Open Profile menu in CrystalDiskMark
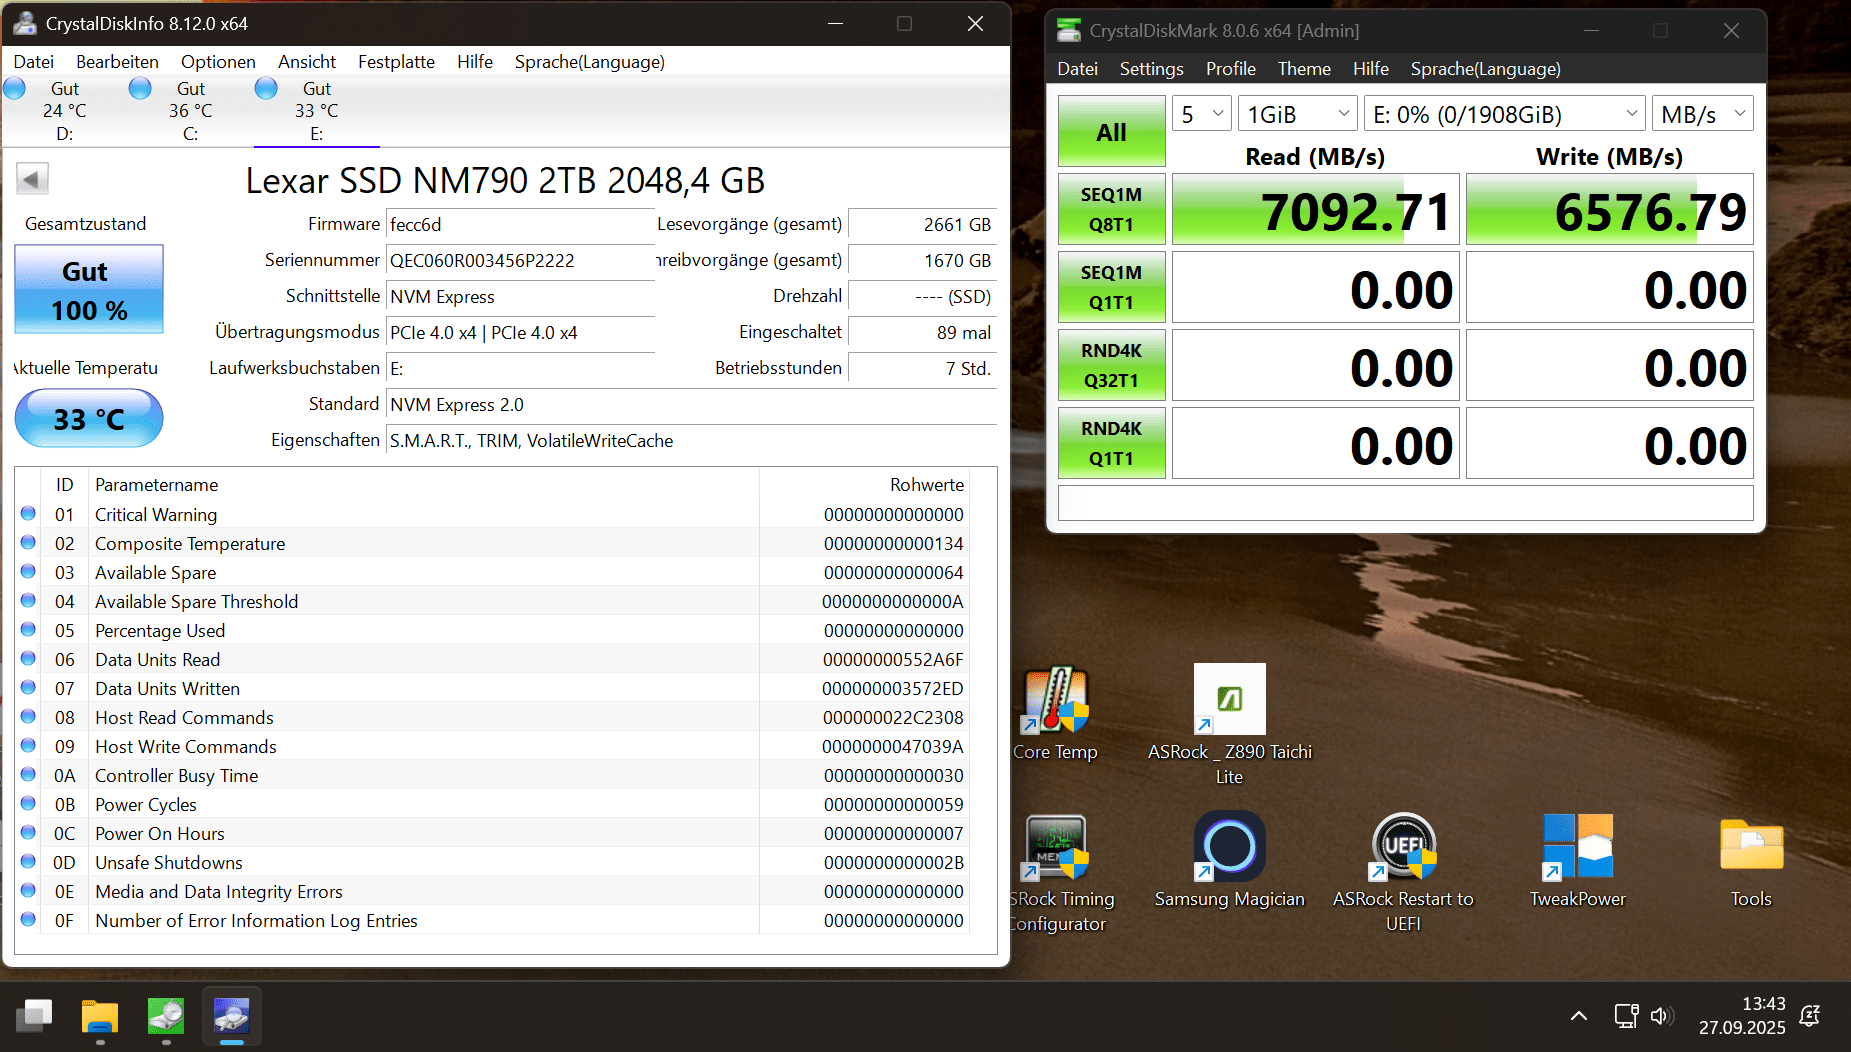 click(1230, 69)
